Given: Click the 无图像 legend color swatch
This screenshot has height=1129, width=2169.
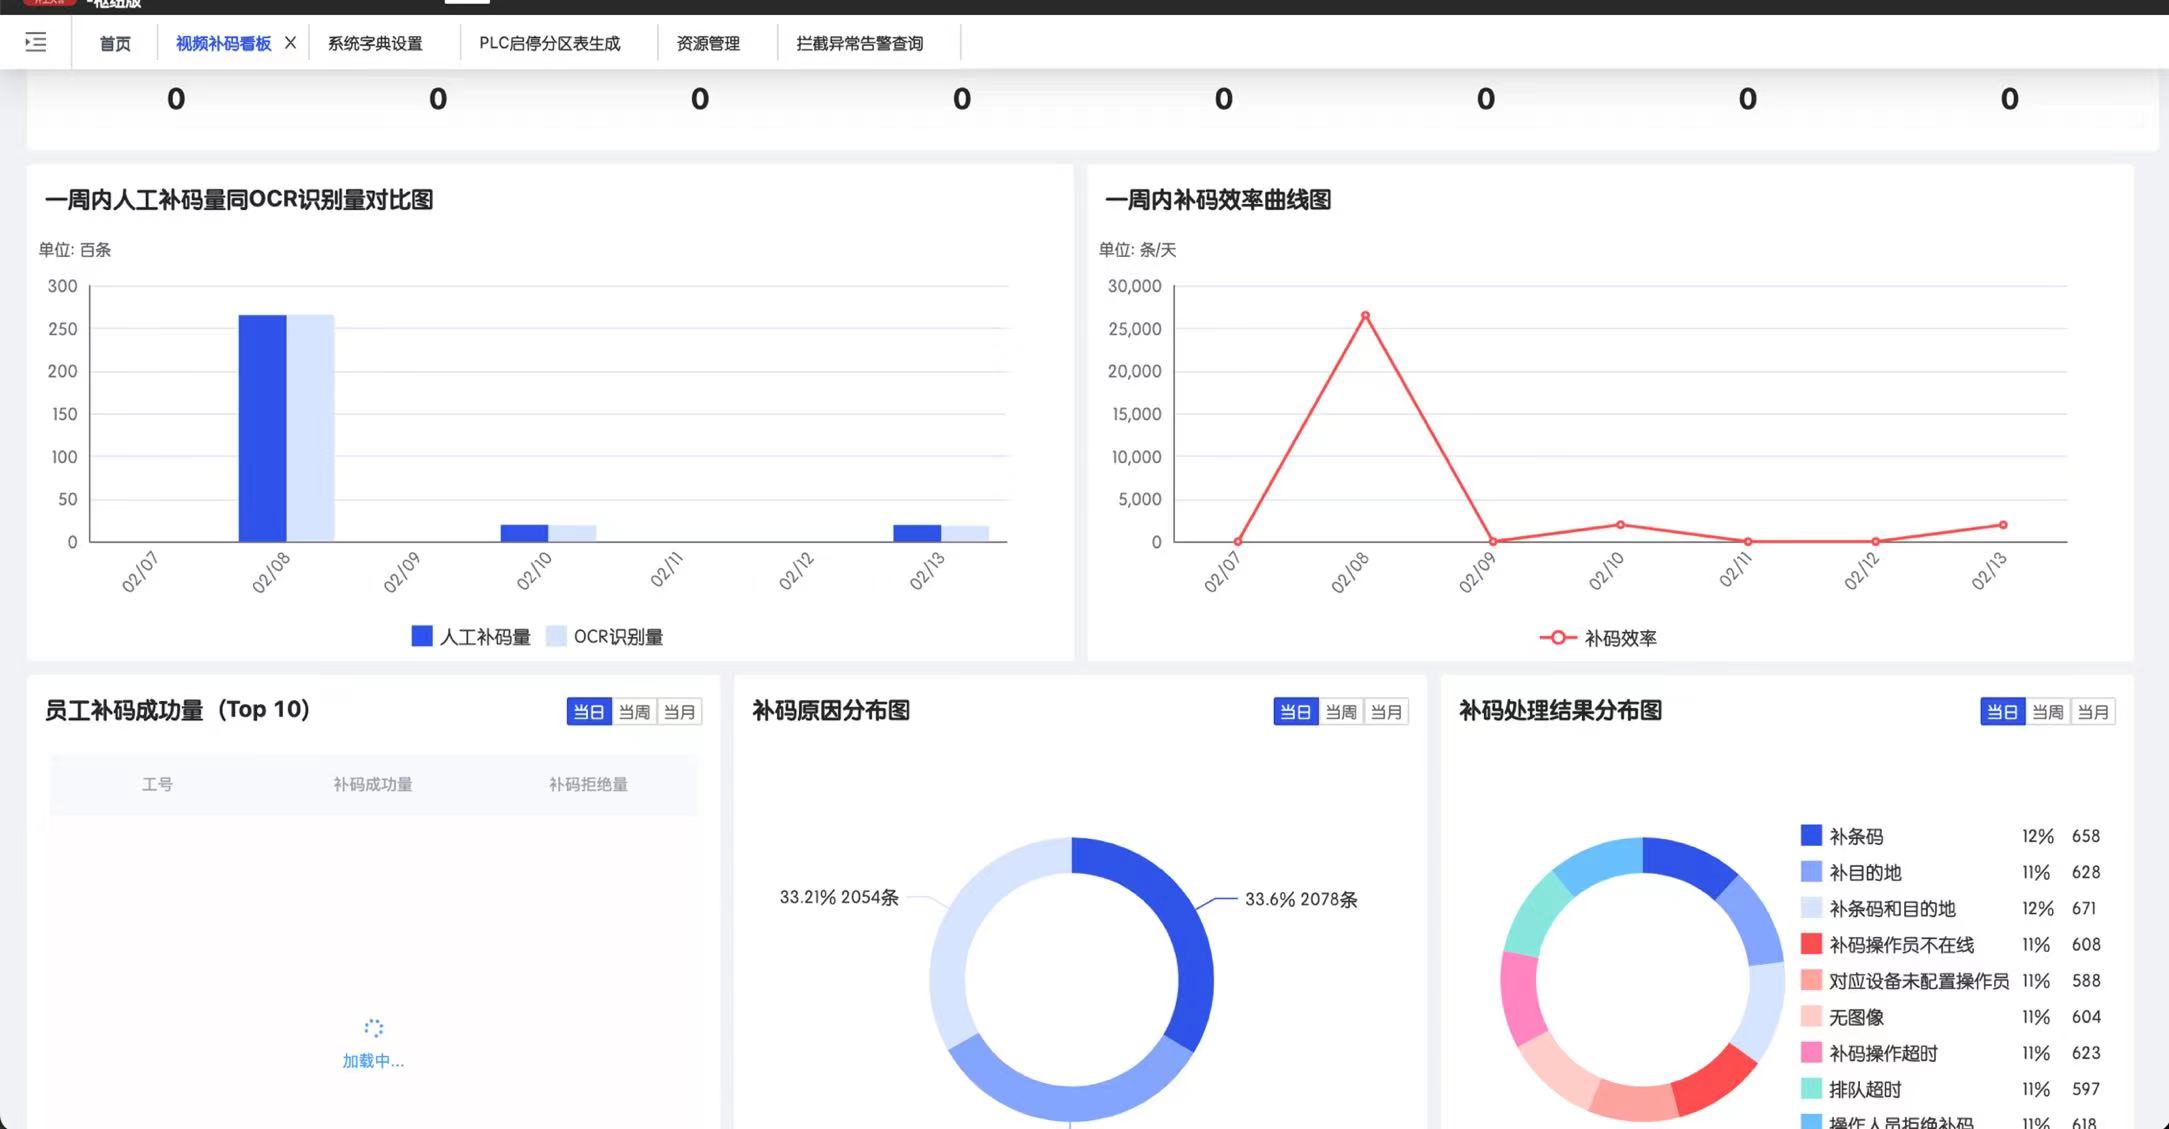Looking at the screenshot, I should tap(1811, 1016).
